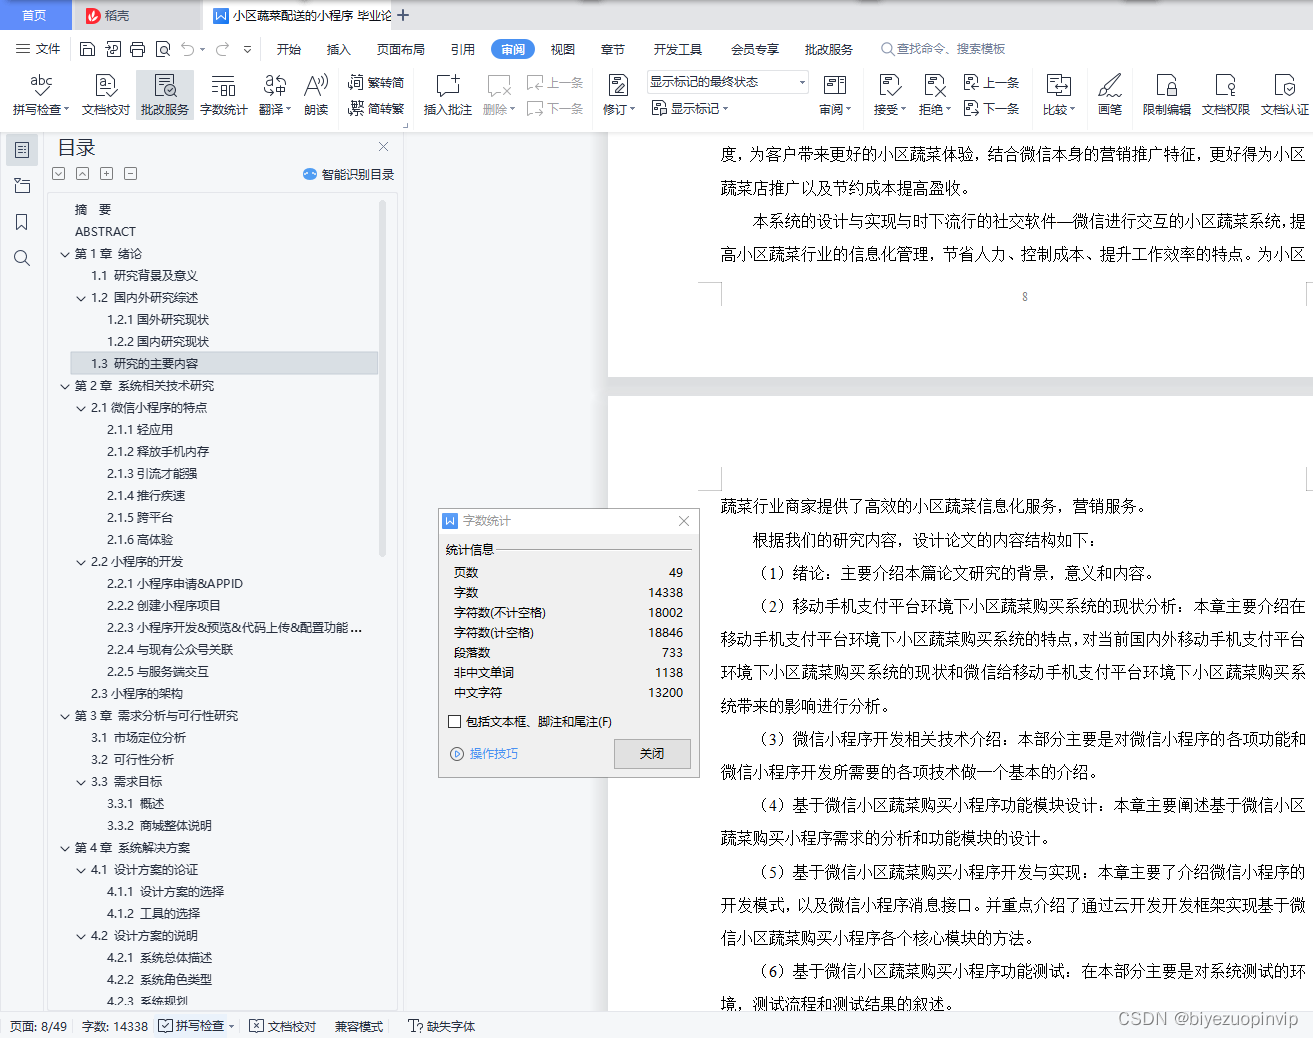The width and height of the screenshot is (1313, 1038).
Task: Click 缺失字体 in status bar
Action: coord(442,1026)
